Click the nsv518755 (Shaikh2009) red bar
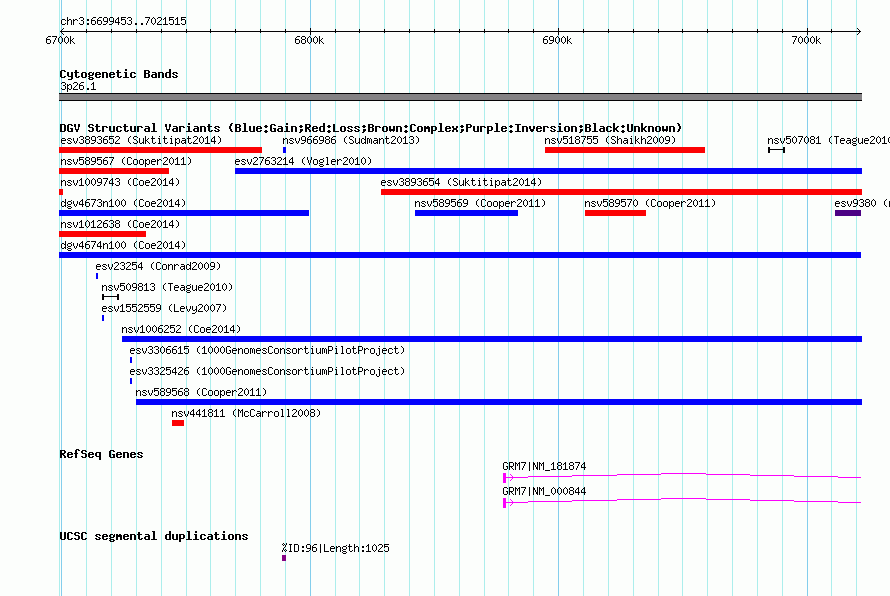The image size is (890, 596). [x=625, y=150]
